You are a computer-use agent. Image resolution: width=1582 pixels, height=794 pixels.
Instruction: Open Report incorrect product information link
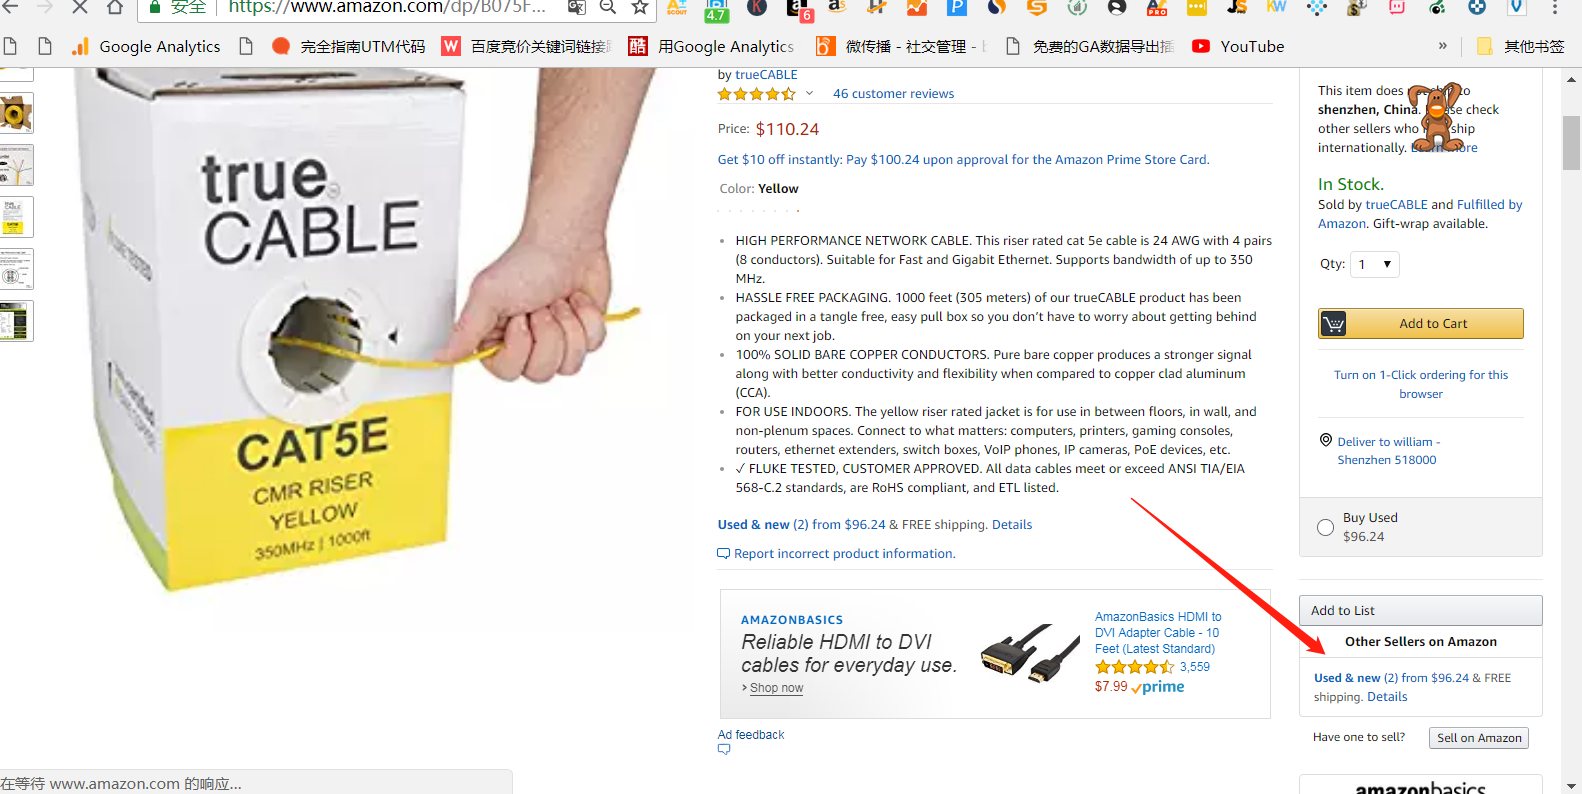click(844, 554)
